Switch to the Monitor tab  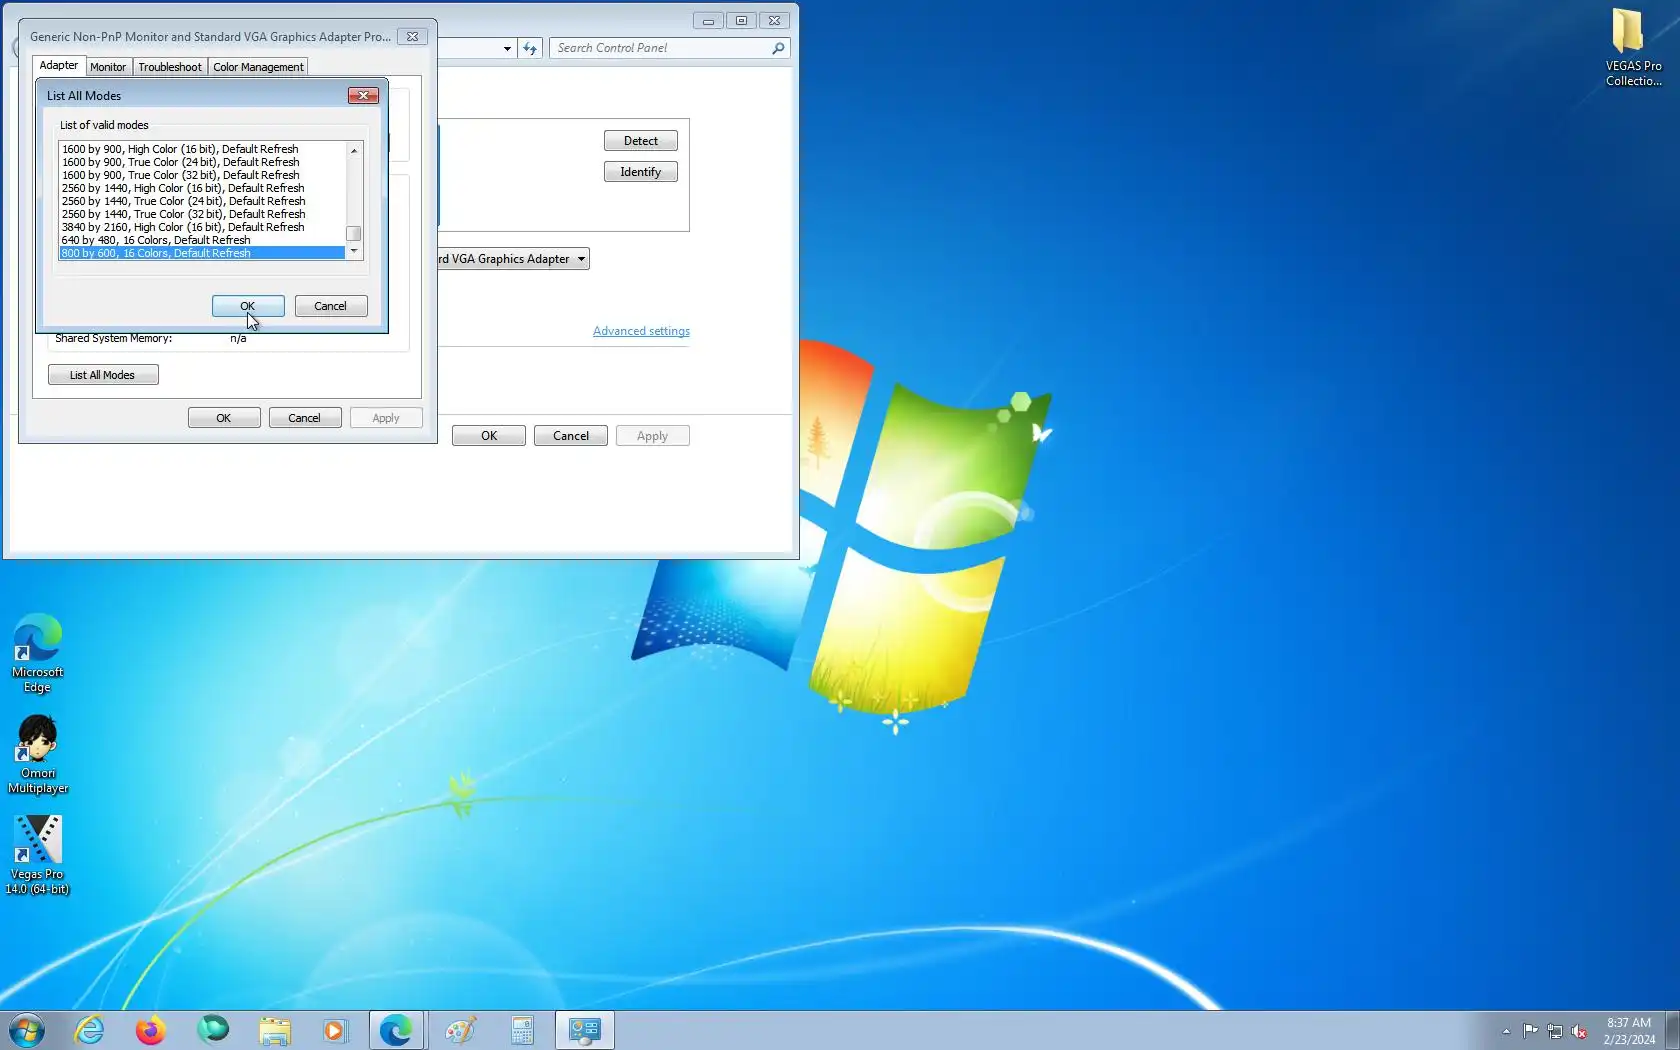[x=108, y=67]
